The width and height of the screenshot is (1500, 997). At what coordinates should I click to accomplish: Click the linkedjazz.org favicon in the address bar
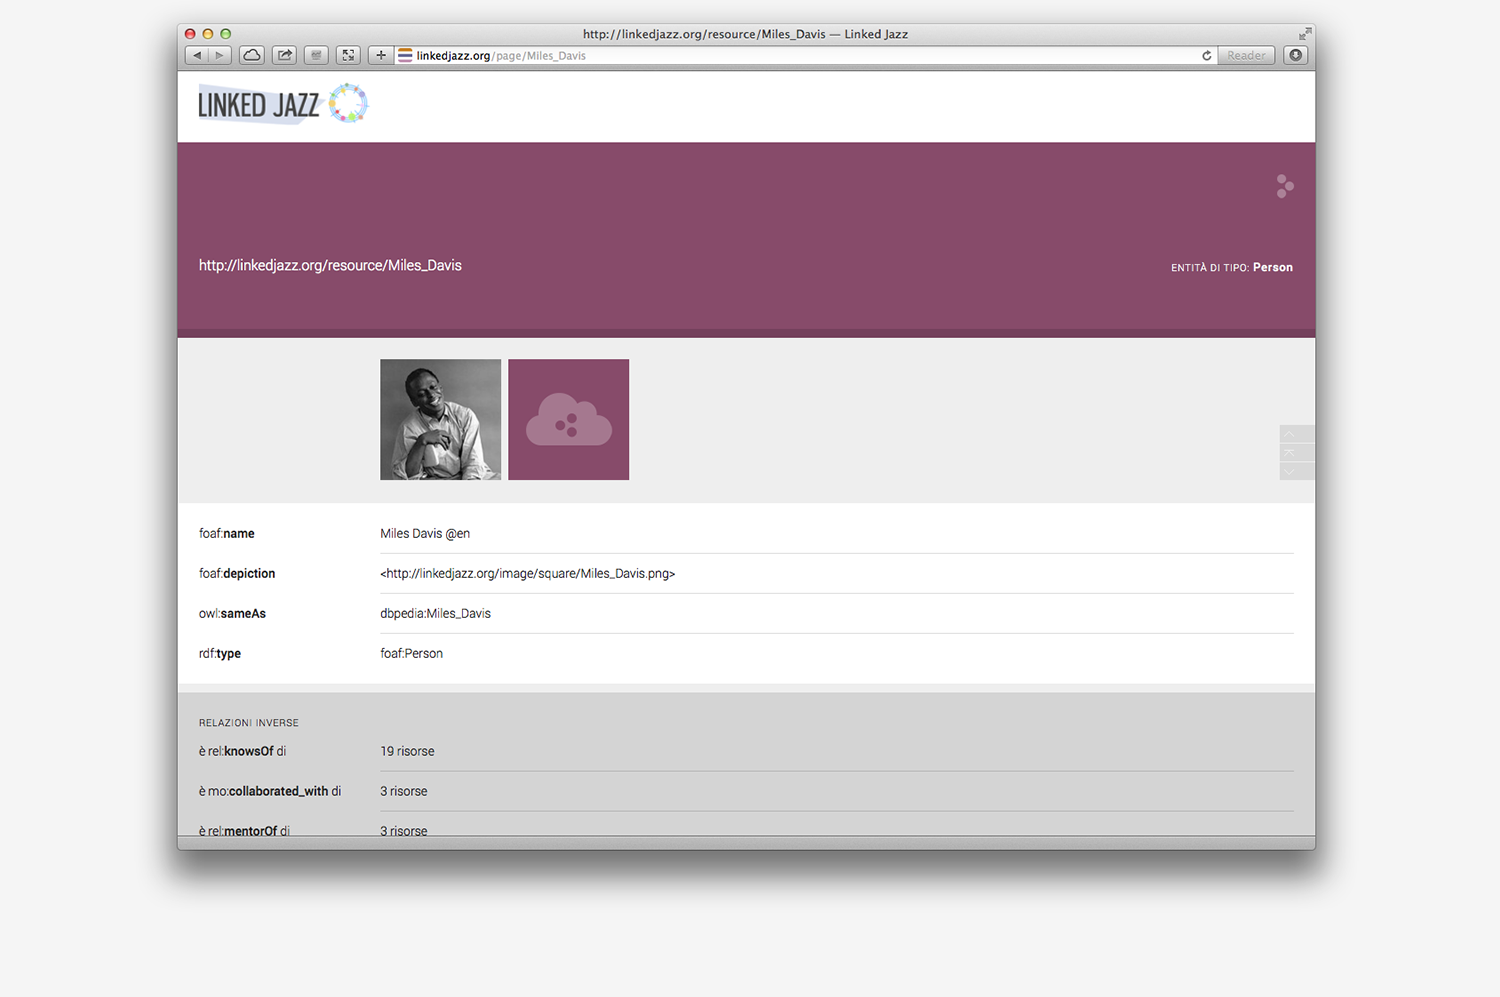404,55
